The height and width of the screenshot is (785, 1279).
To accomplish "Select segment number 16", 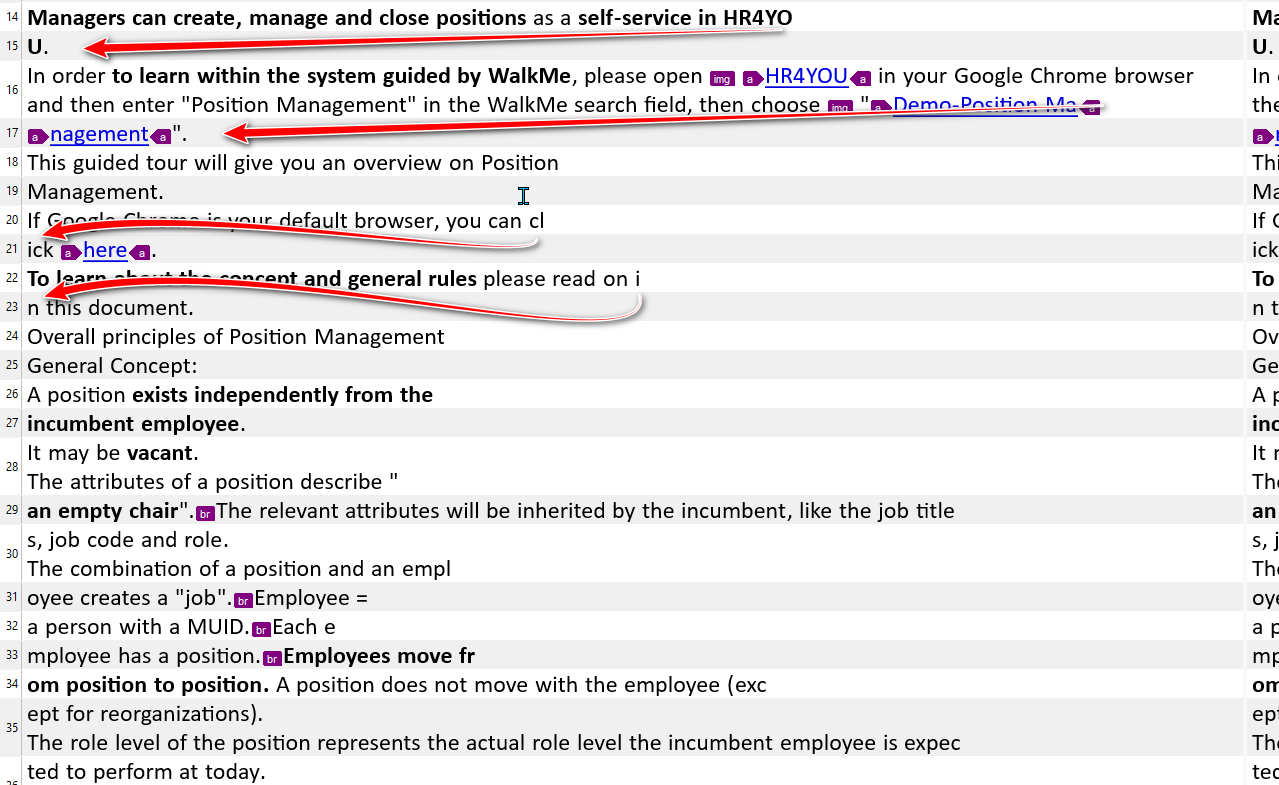I will [12, 90].
